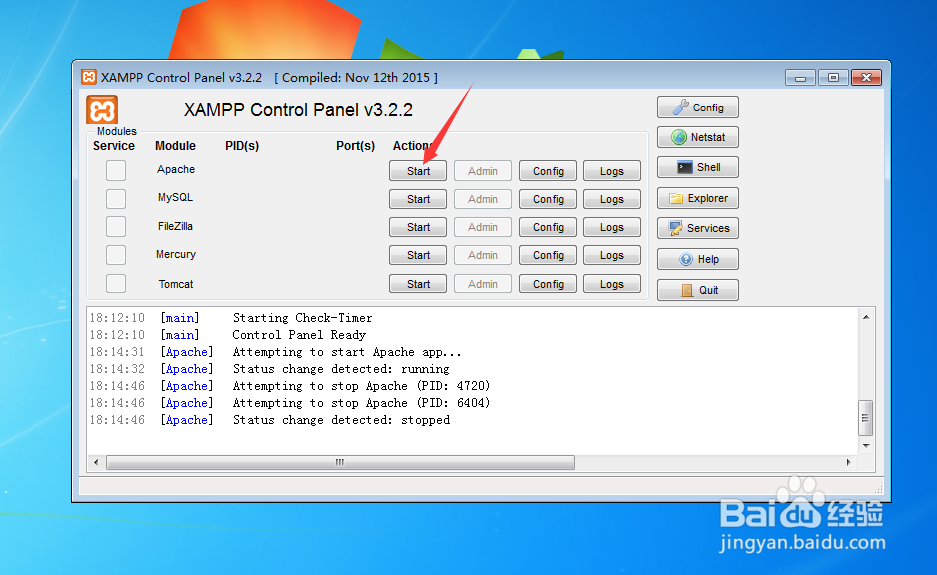This screenshot has height=575, width=937.
Task: Open the Tomcat Config menu button
Action: (548, 284)
